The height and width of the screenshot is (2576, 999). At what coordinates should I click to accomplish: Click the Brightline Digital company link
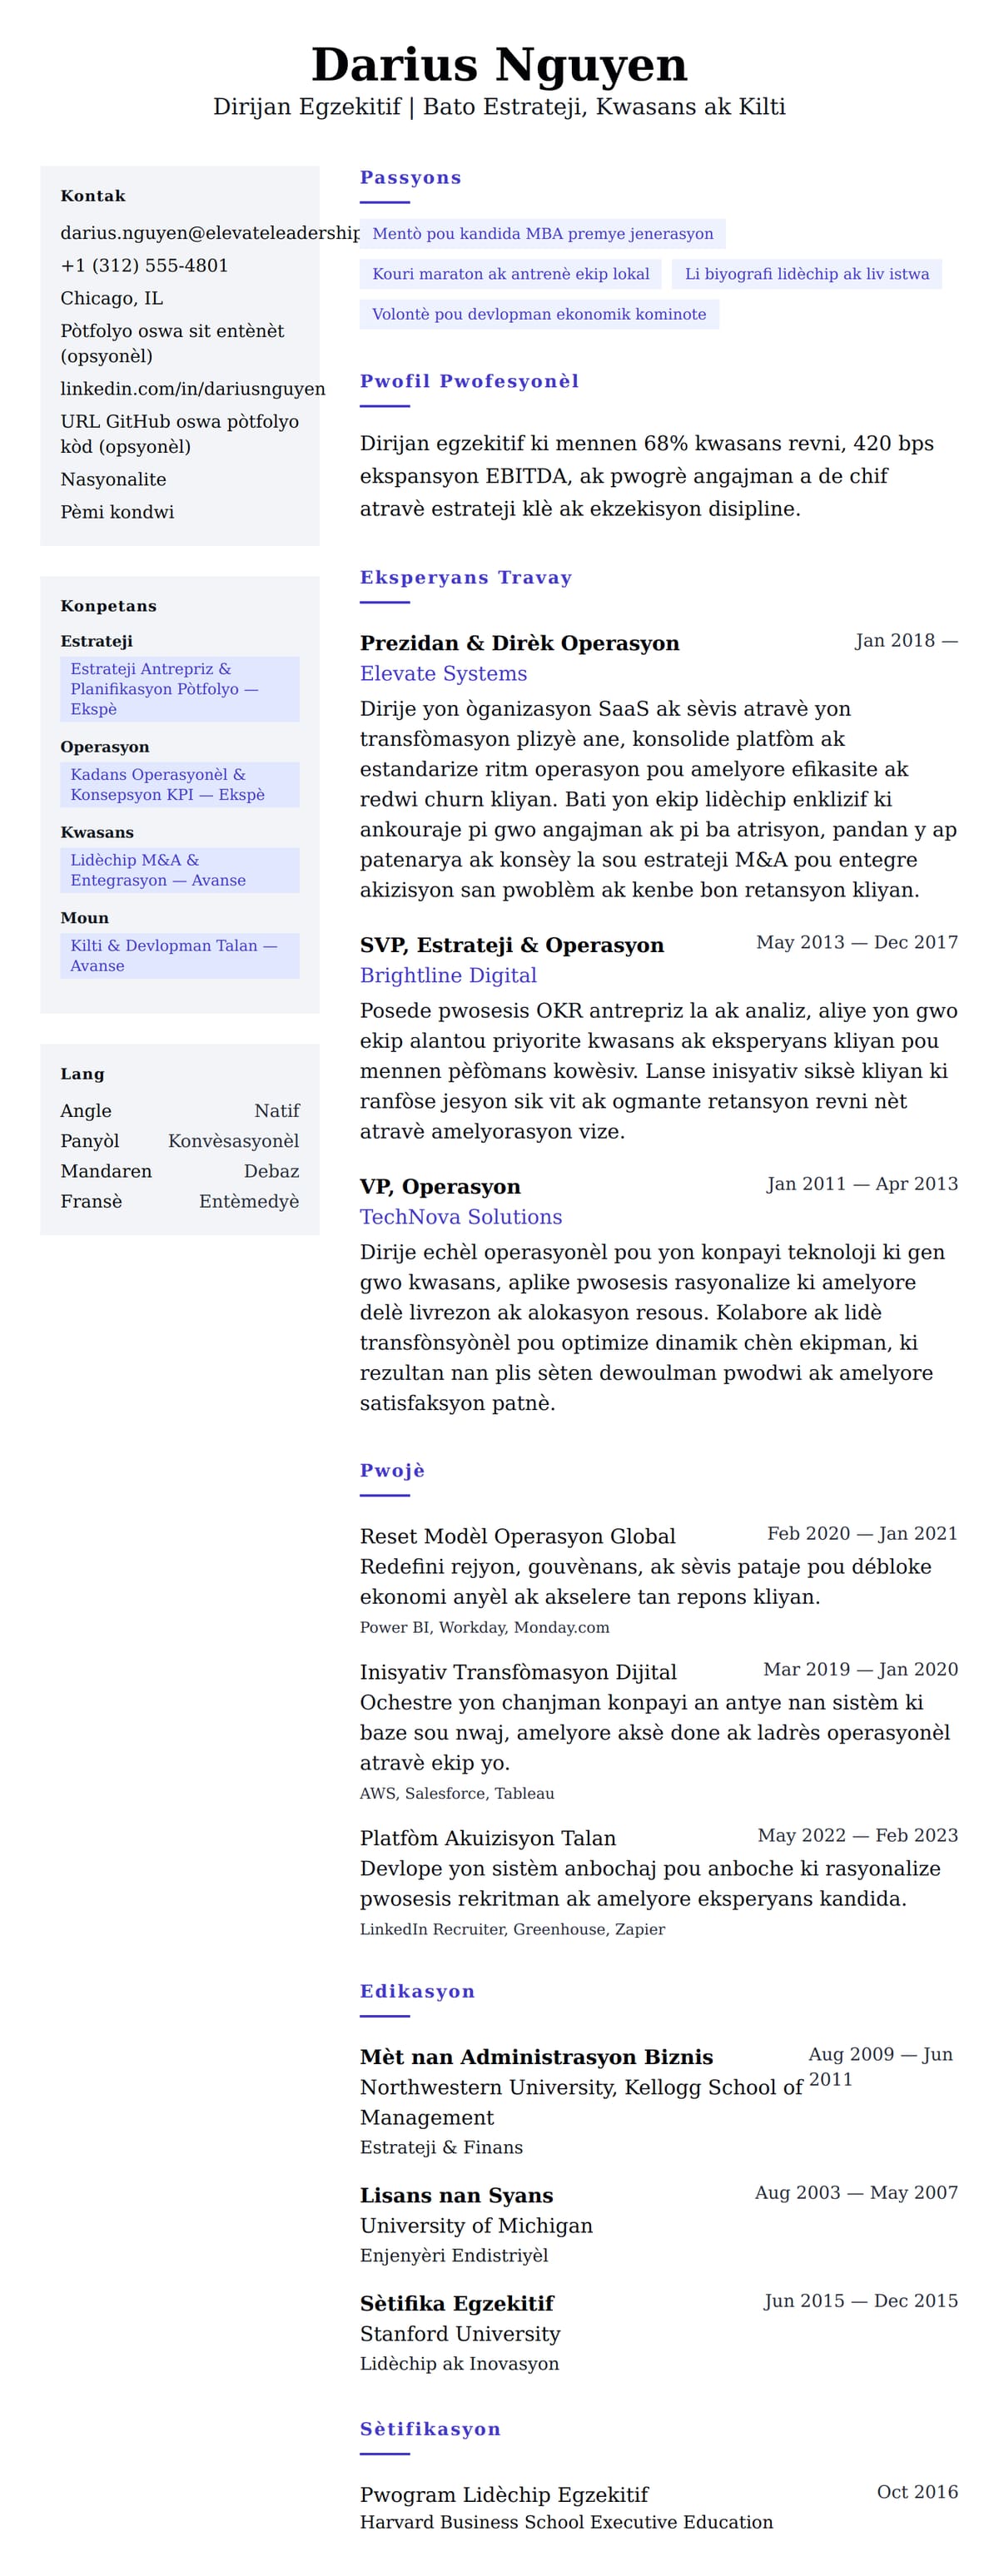[x=448, y=976]
